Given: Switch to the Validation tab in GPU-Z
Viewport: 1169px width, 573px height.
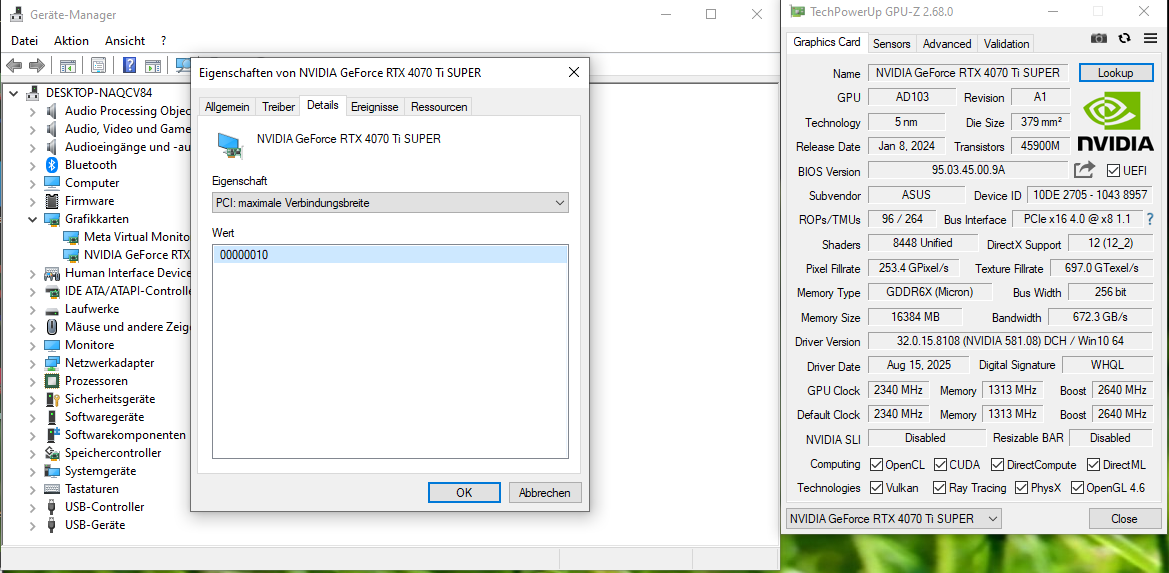Looking at the screenshot, I should pos(1006,44).
